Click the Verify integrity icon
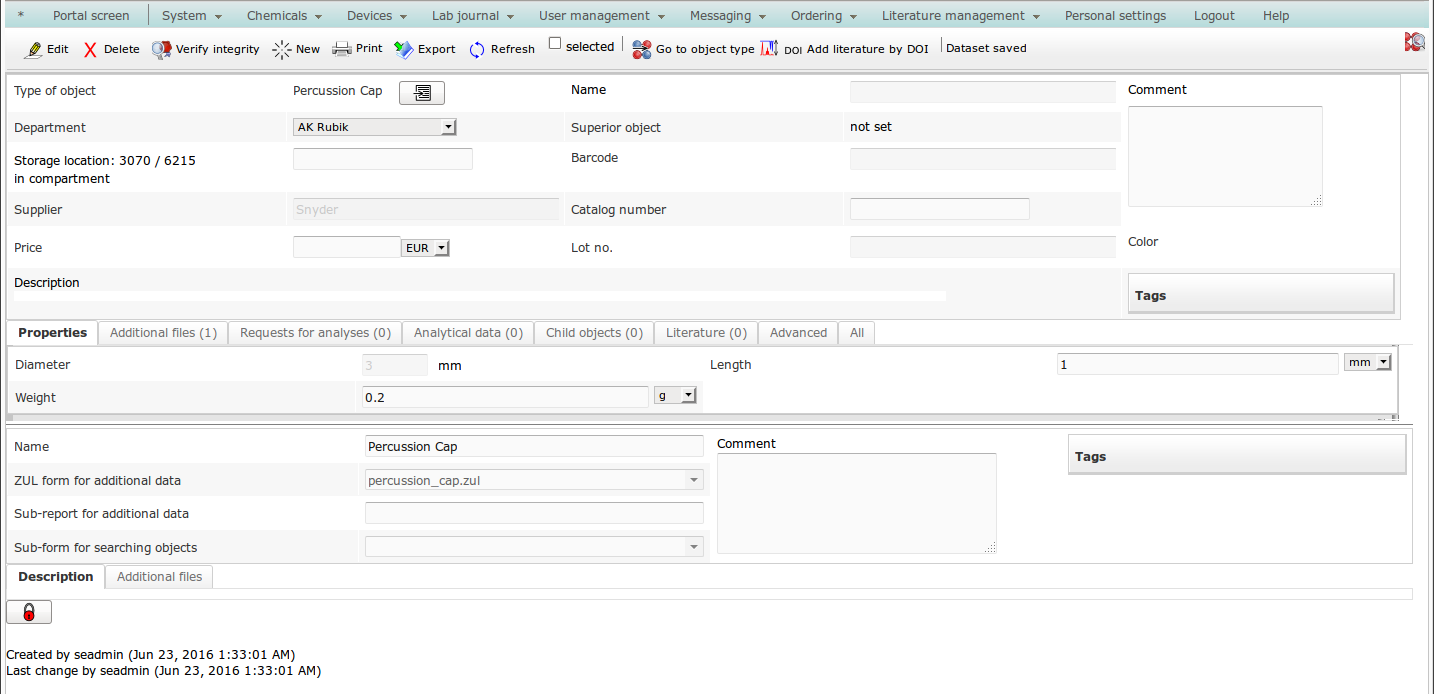 click(162, 49)
